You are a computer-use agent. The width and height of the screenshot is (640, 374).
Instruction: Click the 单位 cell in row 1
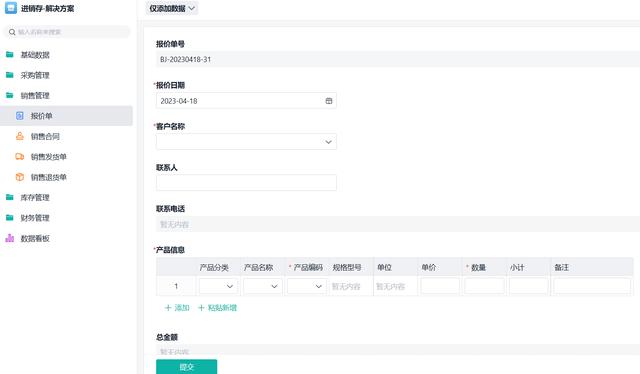(x=395, y=286)
